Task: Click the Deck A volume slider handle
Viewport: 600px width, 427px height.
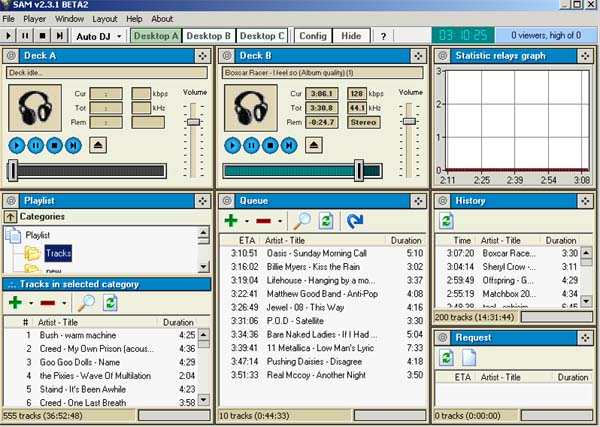Action: tap(193, 122)
